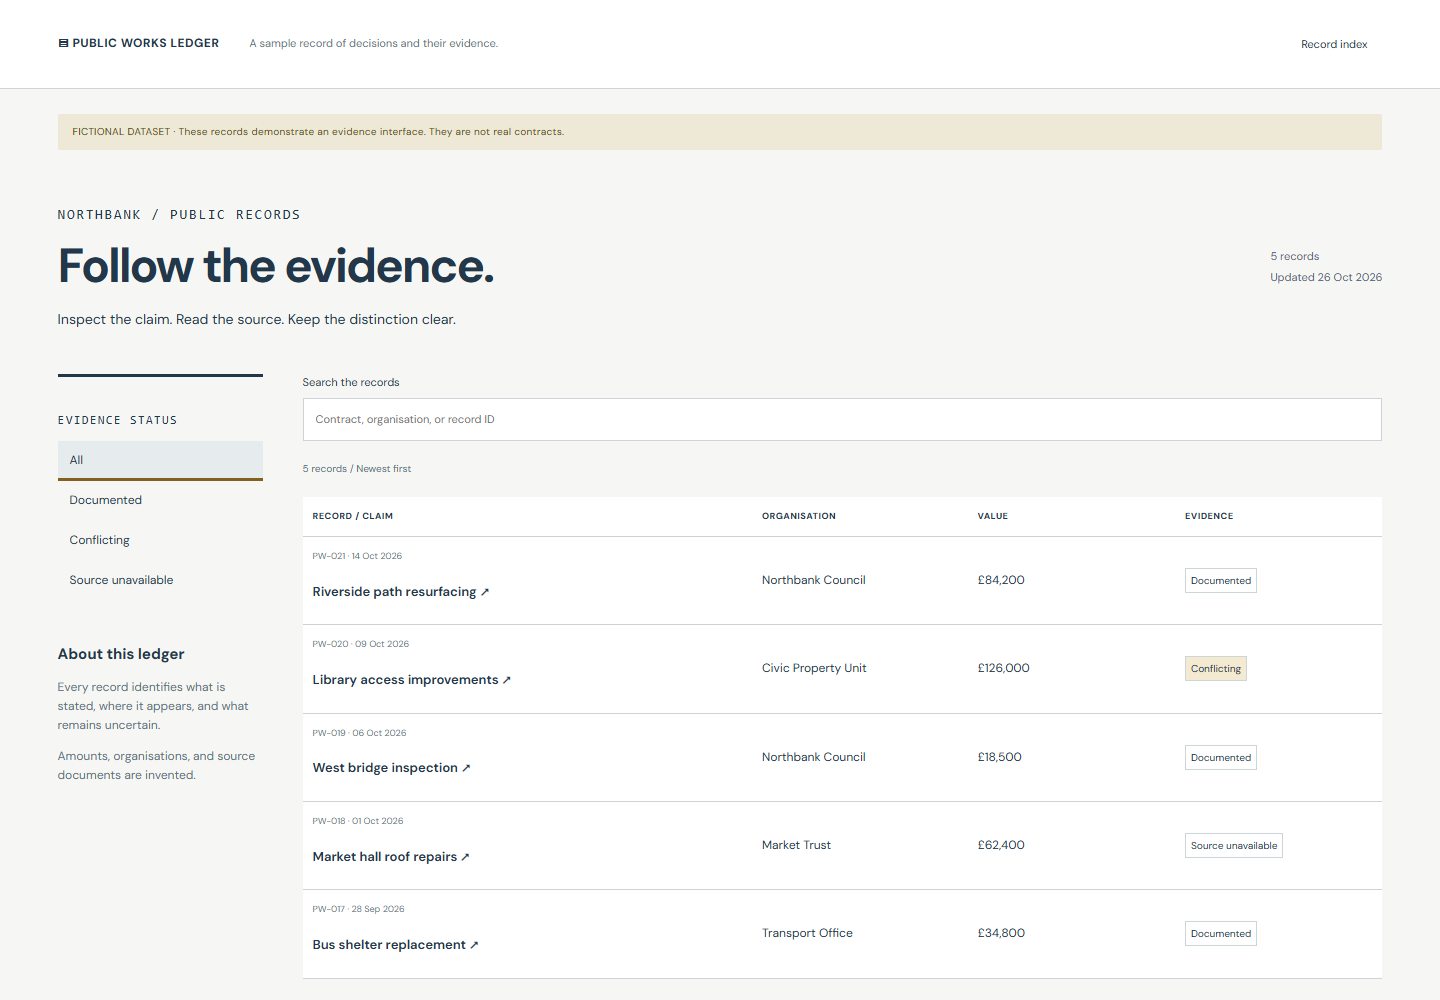The height and width of the screenshot is (1000, 1440).
Task: Click the Market Trust organisation cell
Action: click(796, 845)
